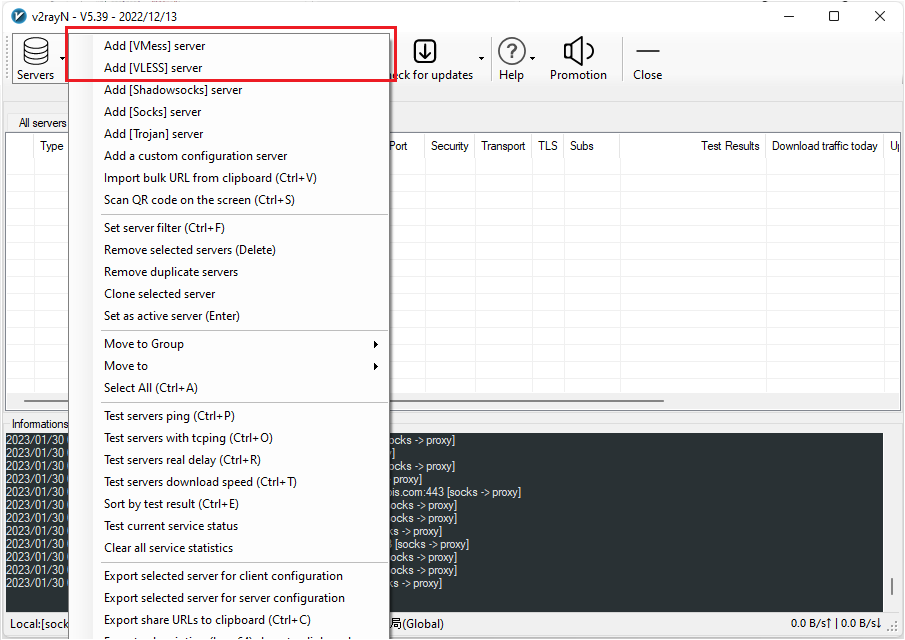Click the log panel vertical scrollbar
Image resolution: width=905 pixels, height=640 pixels.
(x=892, y=586)
